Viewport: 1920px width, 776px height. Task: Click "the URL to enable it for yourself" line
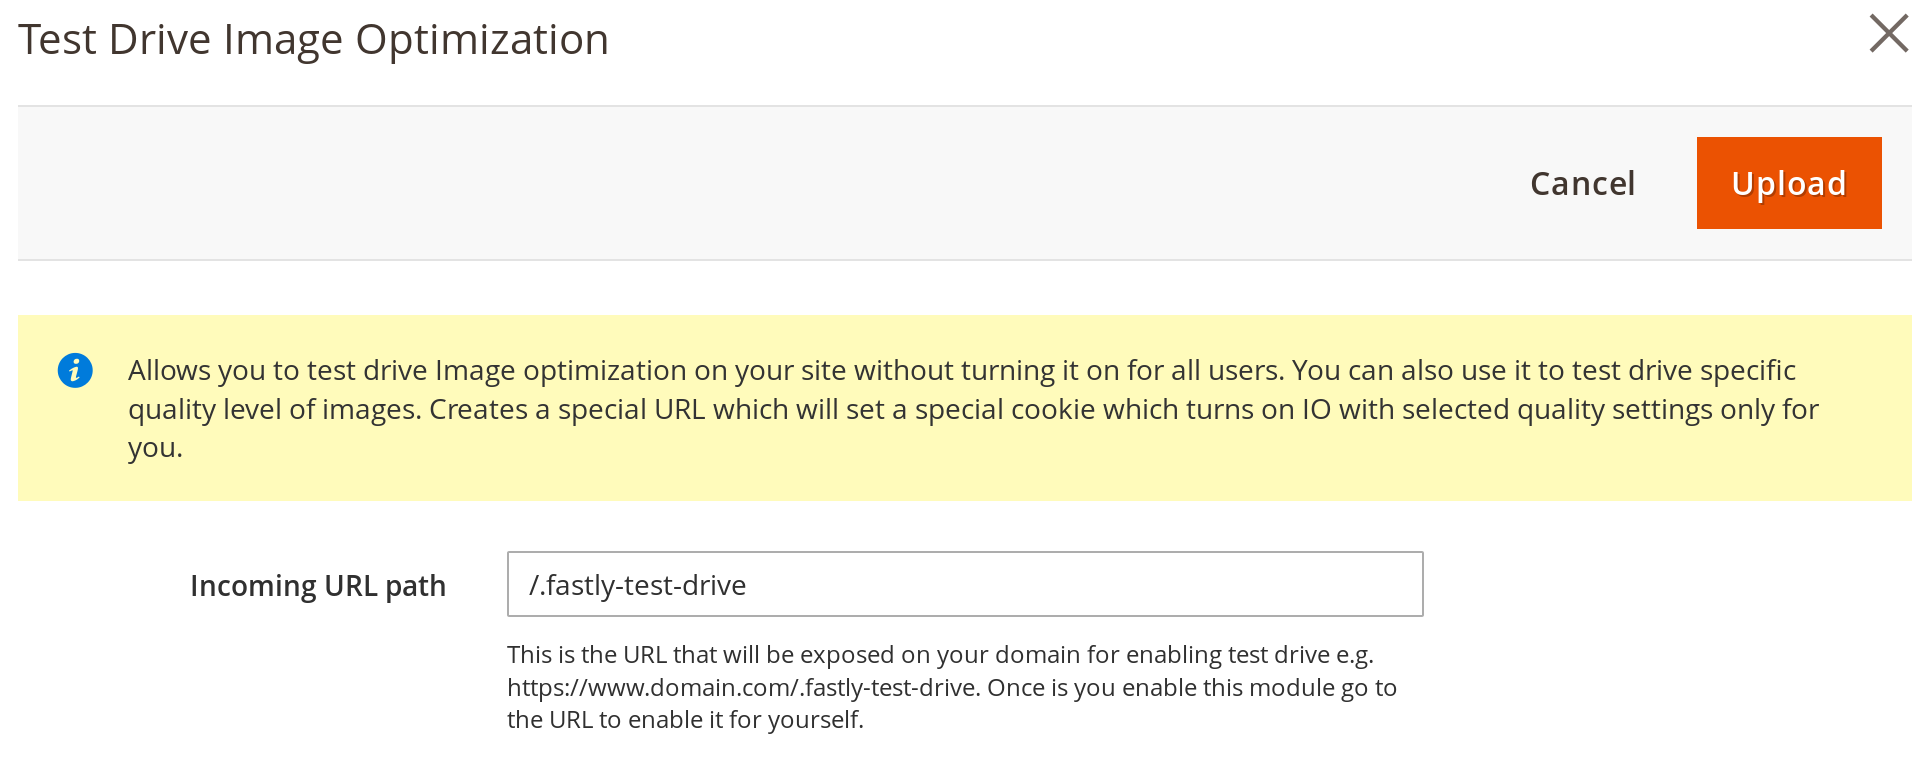click(x=685, y=719)
